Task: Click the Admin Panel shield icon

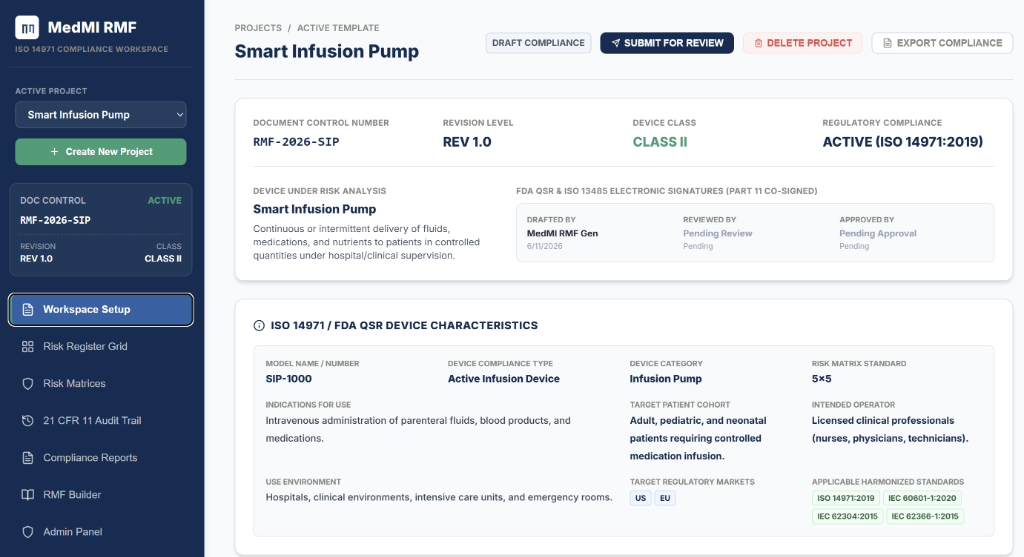Action: 27,532
